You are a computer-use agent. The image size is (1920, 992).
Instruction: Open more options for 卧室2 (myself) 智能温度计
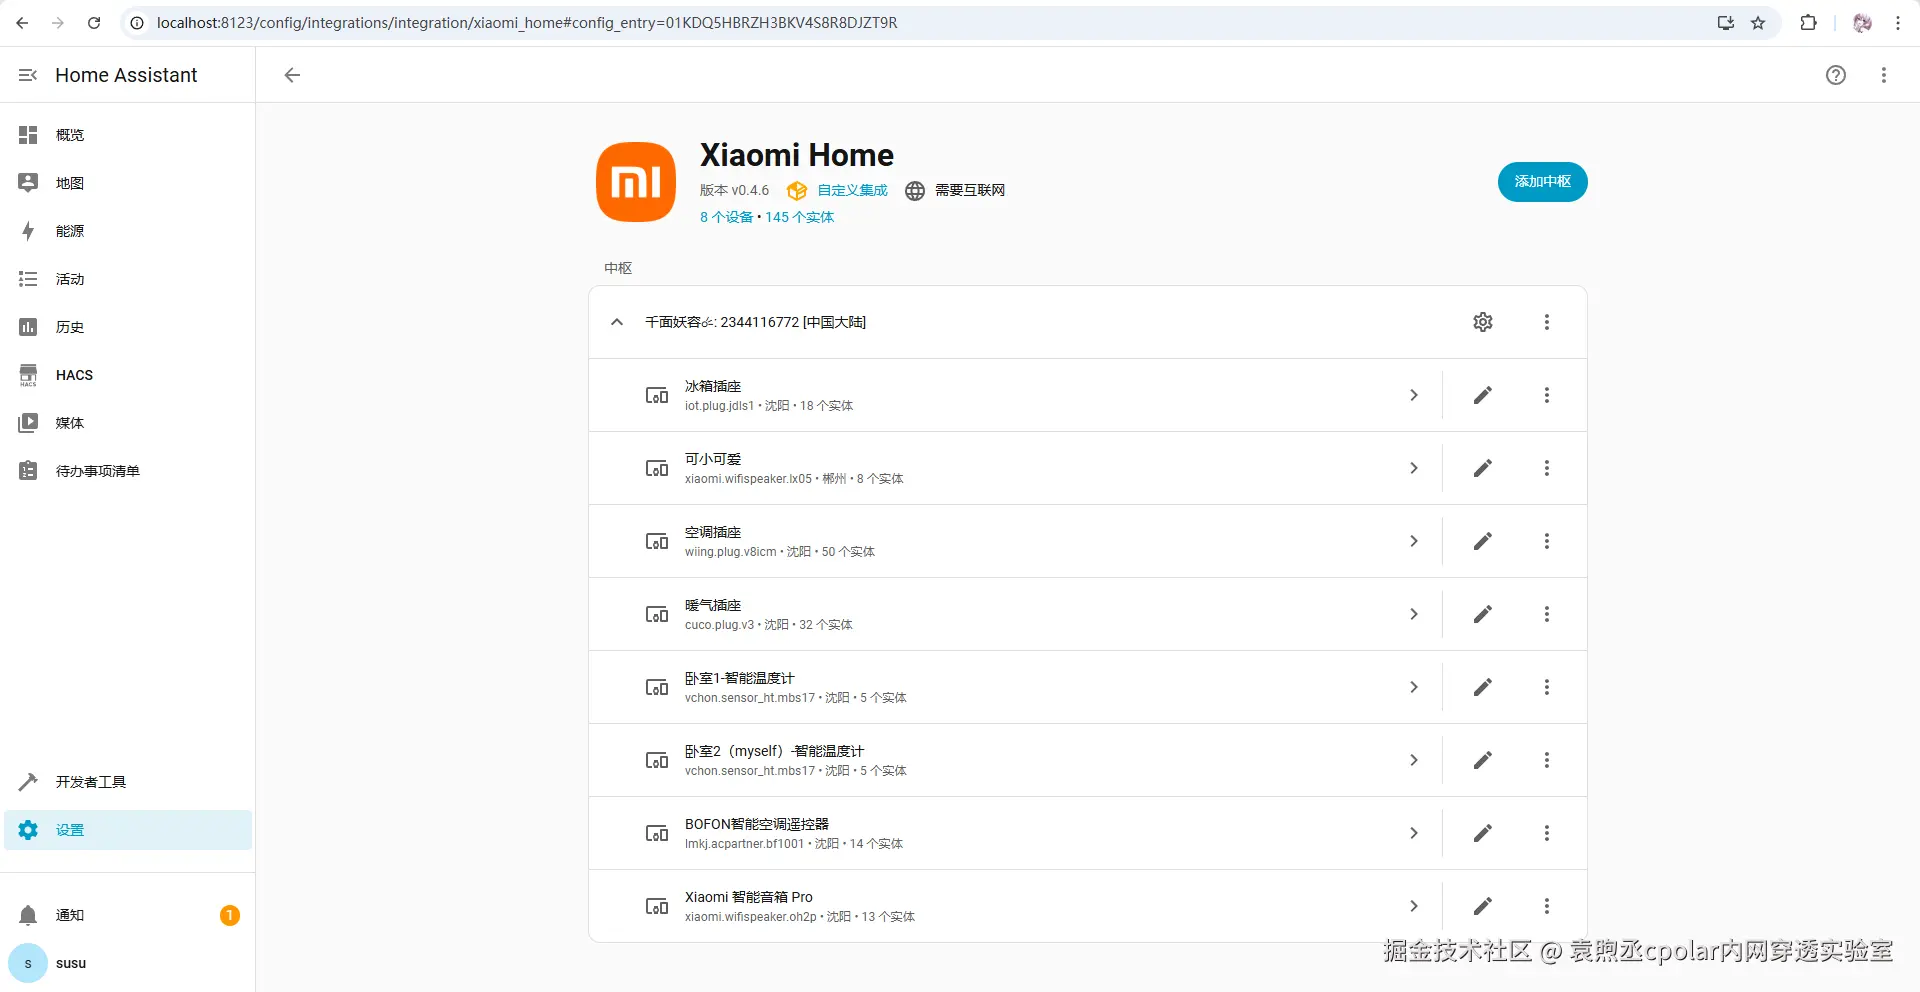[1547, 760]
